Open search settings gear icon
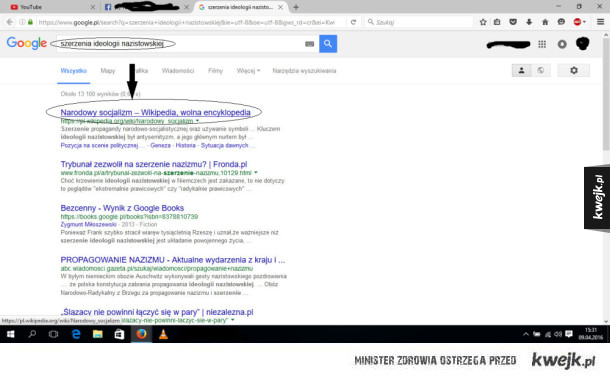 point(574,70)
